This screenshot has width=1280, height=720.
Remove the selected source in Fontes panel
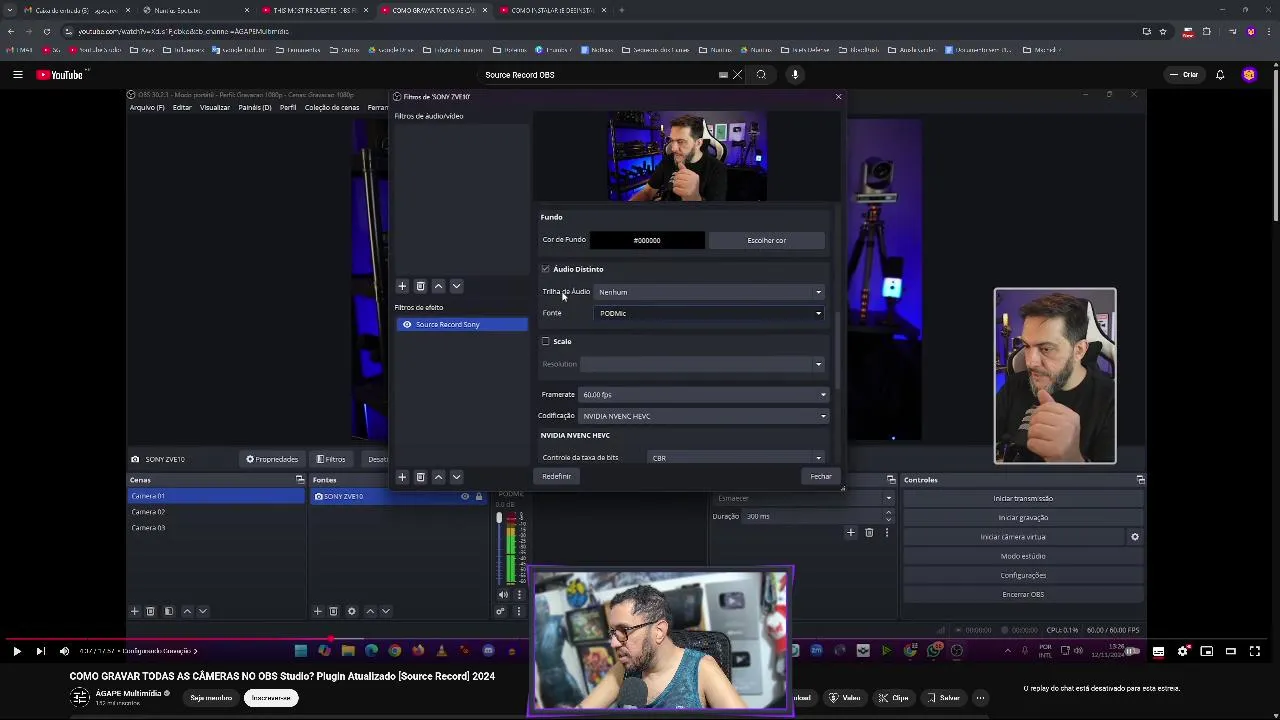pyautogui.click(x=334, y=611)
